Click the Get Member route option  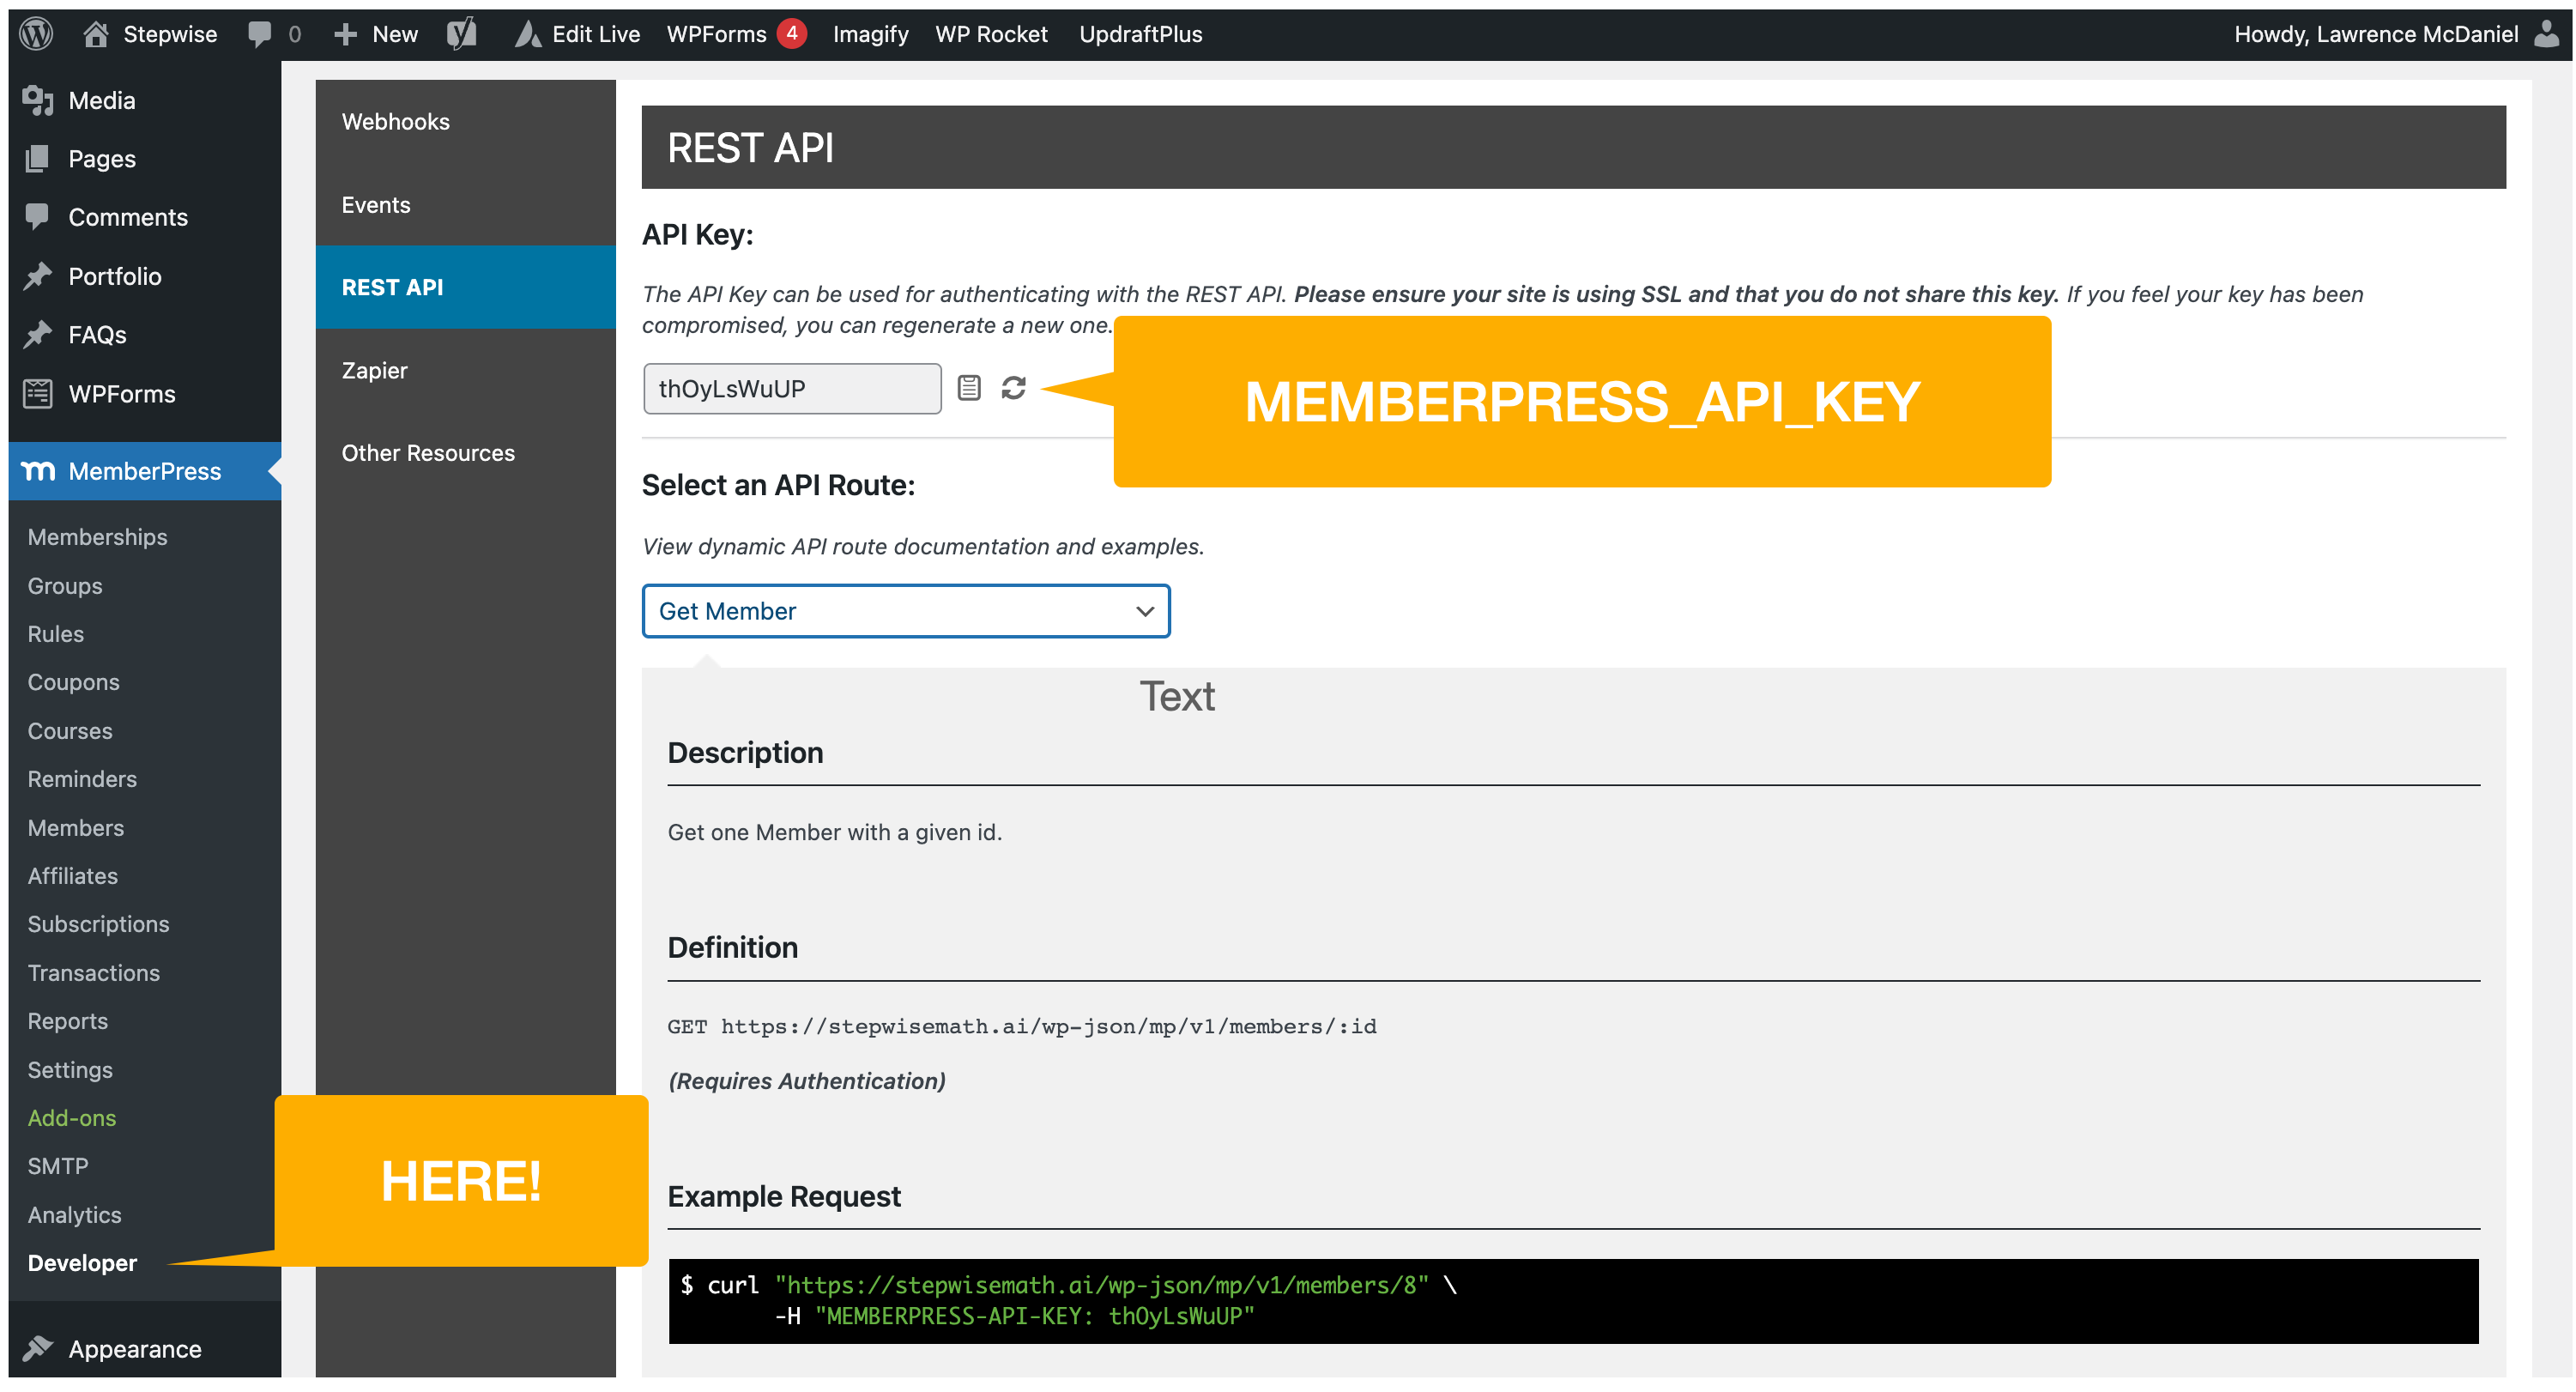click(905, 608)
